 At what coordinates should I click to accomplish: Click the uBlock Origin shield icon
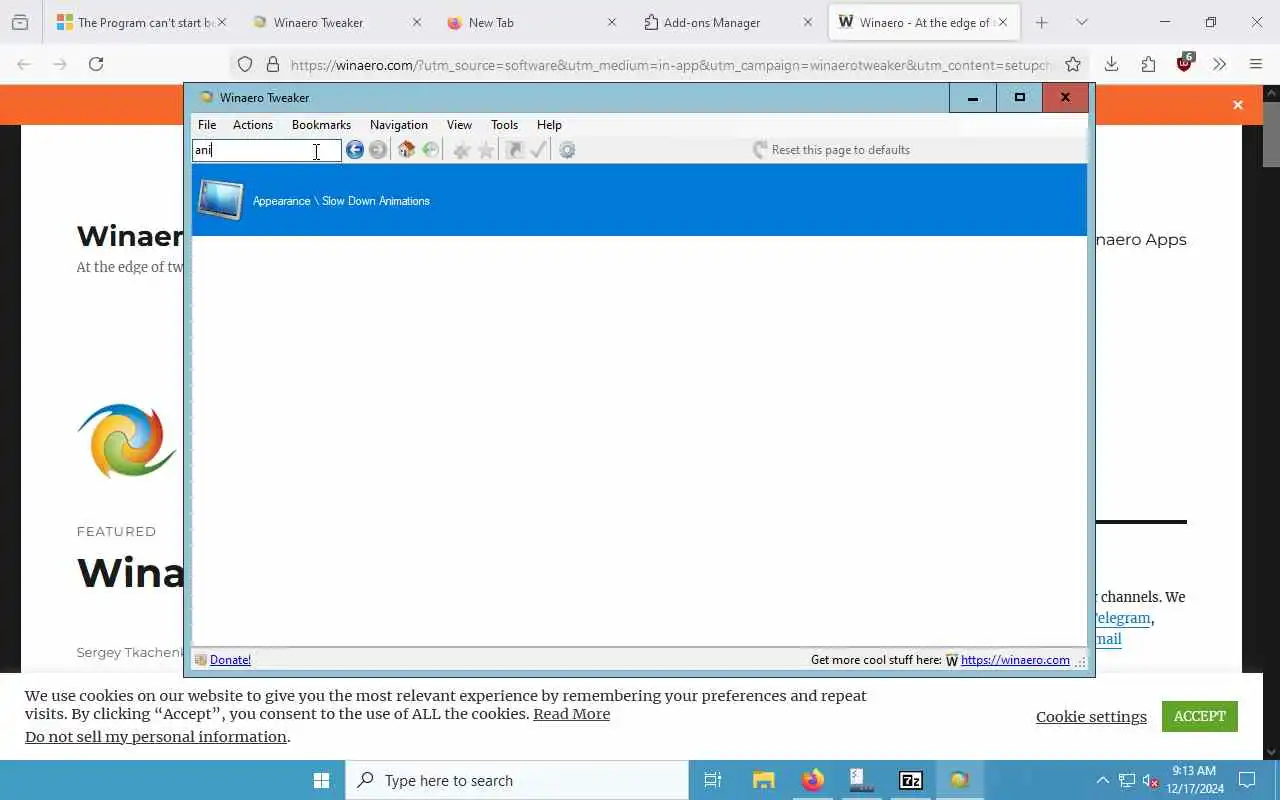point(1185,63)
